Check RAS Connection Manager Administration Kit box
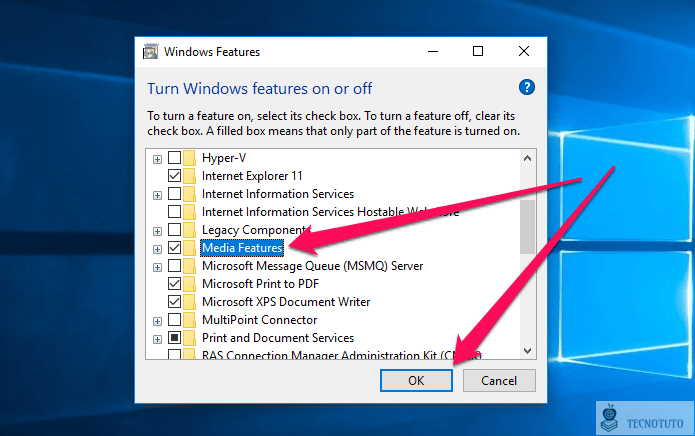 coord(175,354)
